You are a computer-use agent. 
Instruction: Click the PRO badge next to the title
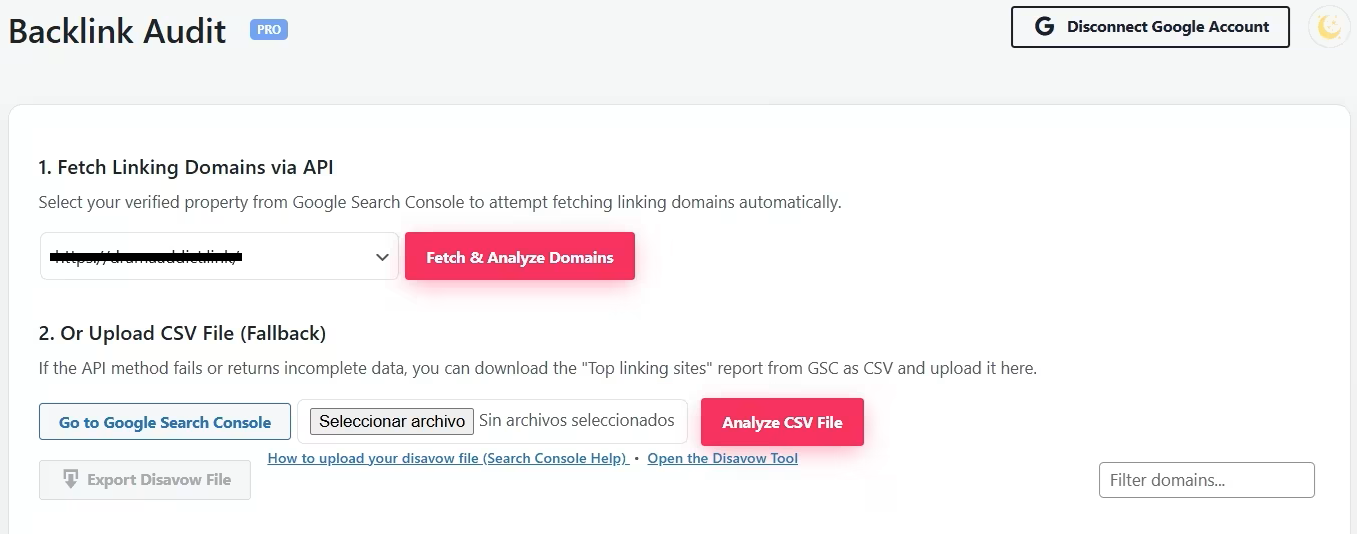(x=269, y=30)
